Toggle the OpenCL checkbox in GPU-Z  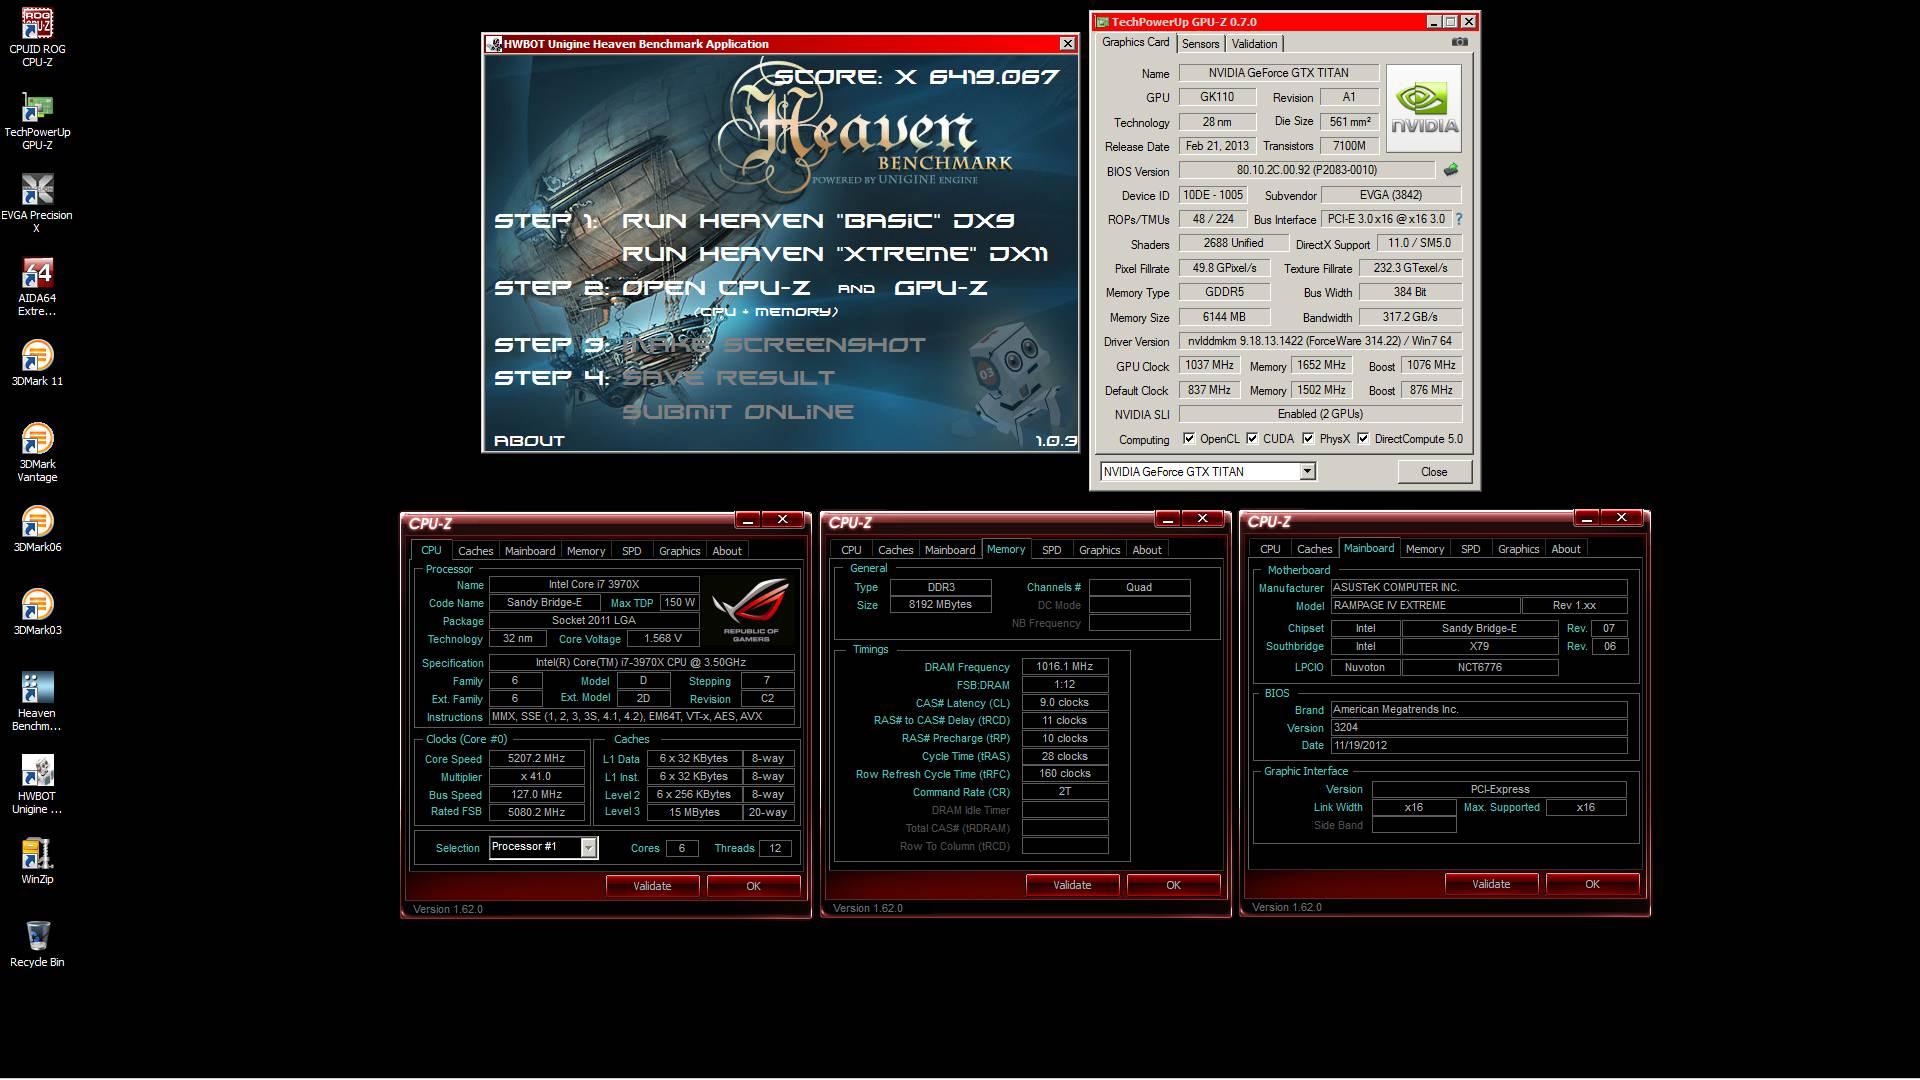pos(1188,438)
